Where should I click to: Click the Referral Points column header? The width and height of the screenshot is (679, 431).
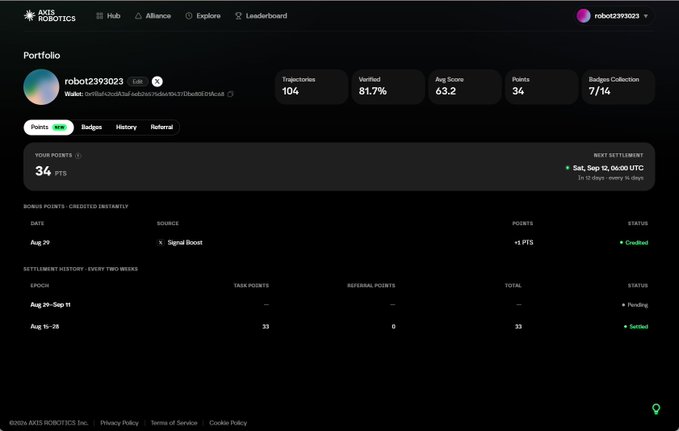371,285
